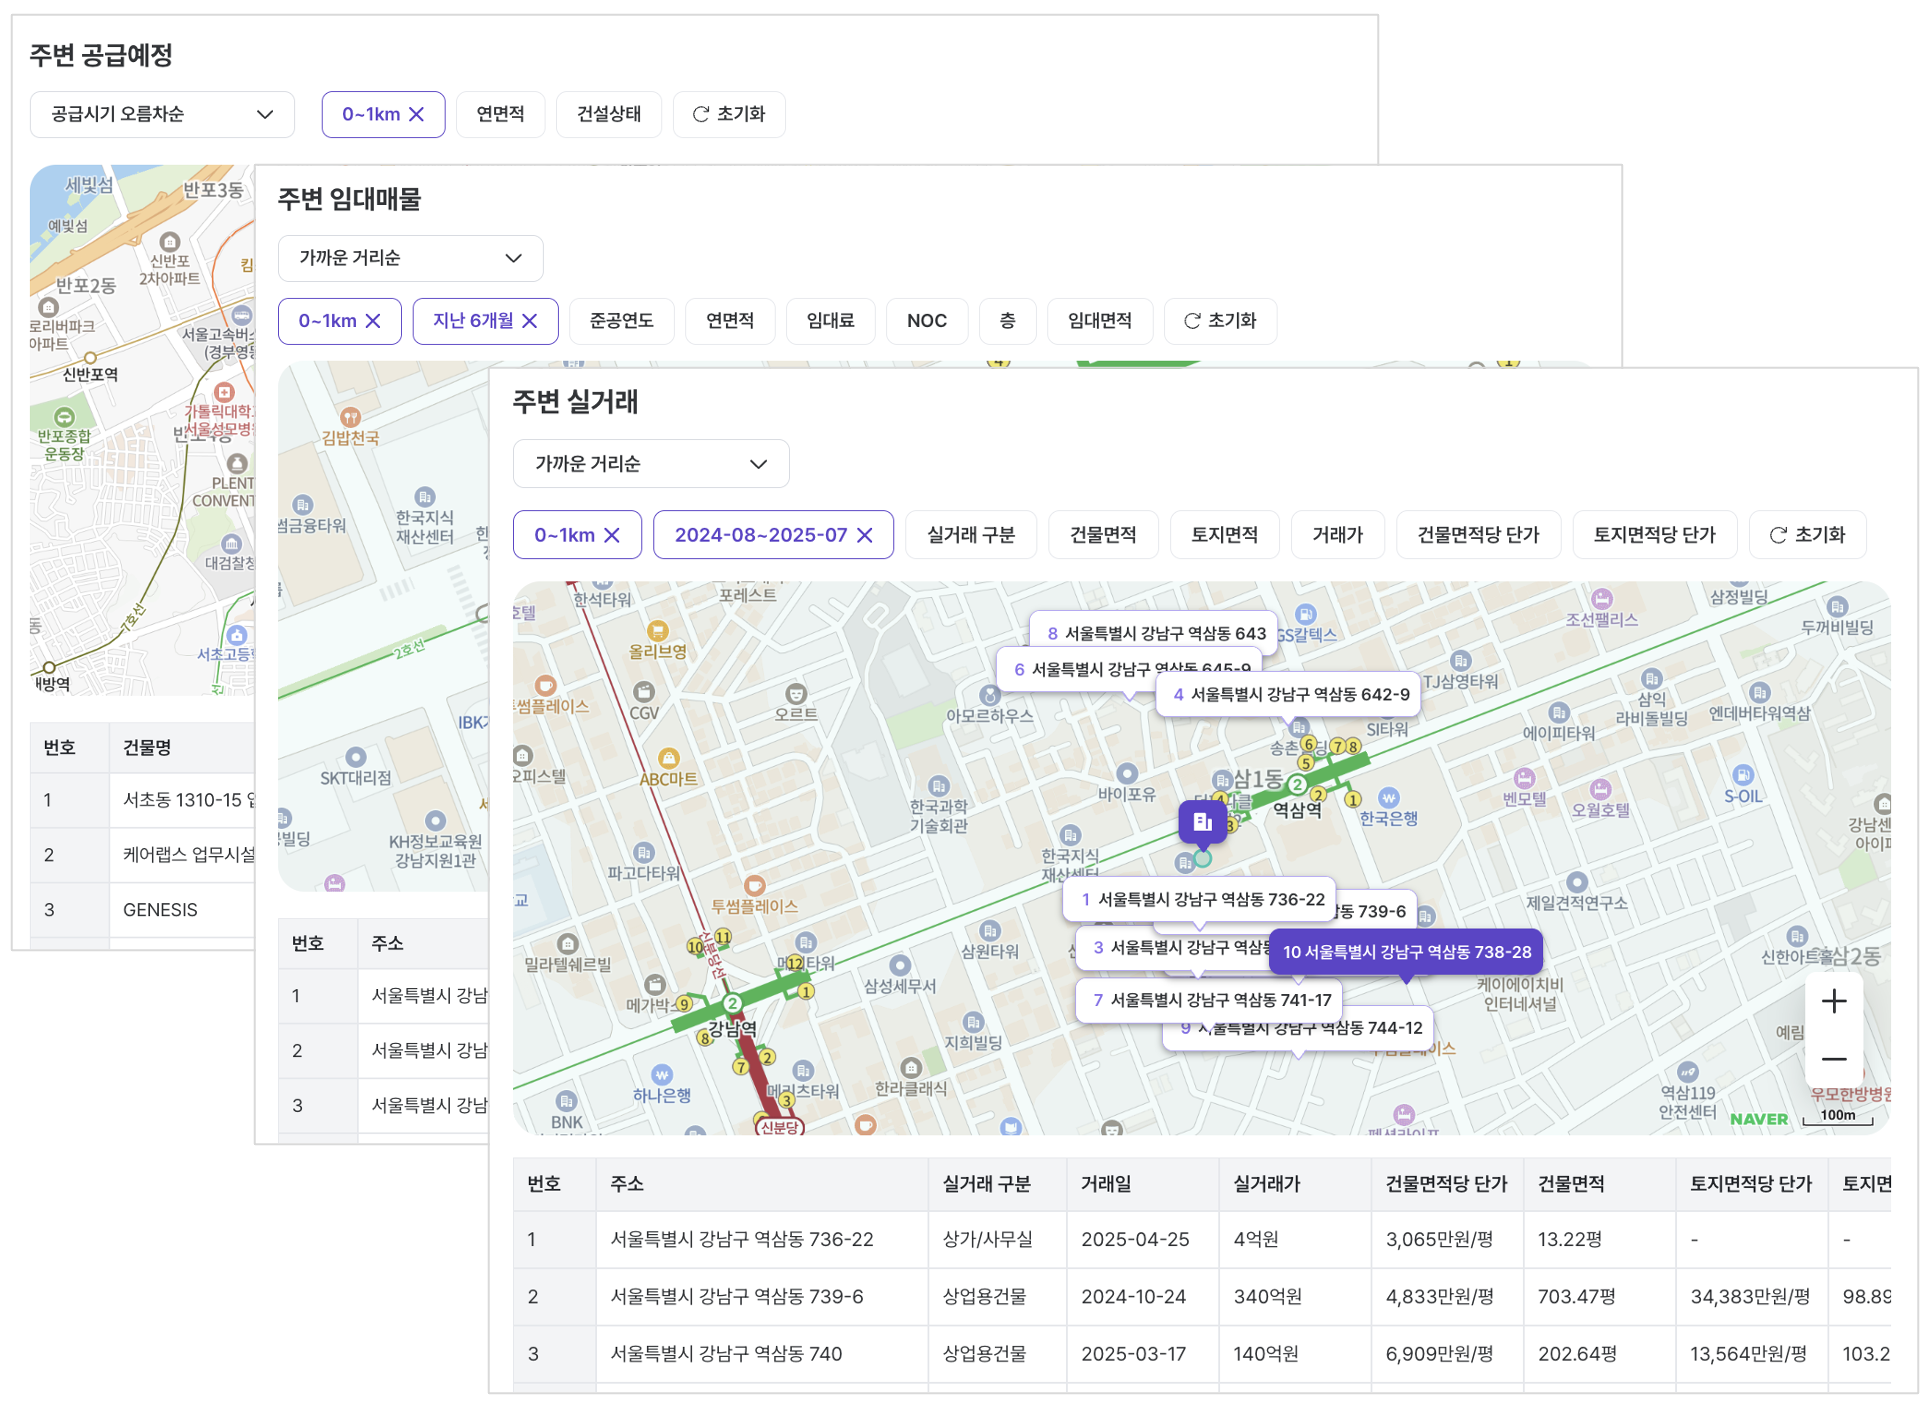
Task: Open table row 역삼동 739-6
Action: 736,1296
